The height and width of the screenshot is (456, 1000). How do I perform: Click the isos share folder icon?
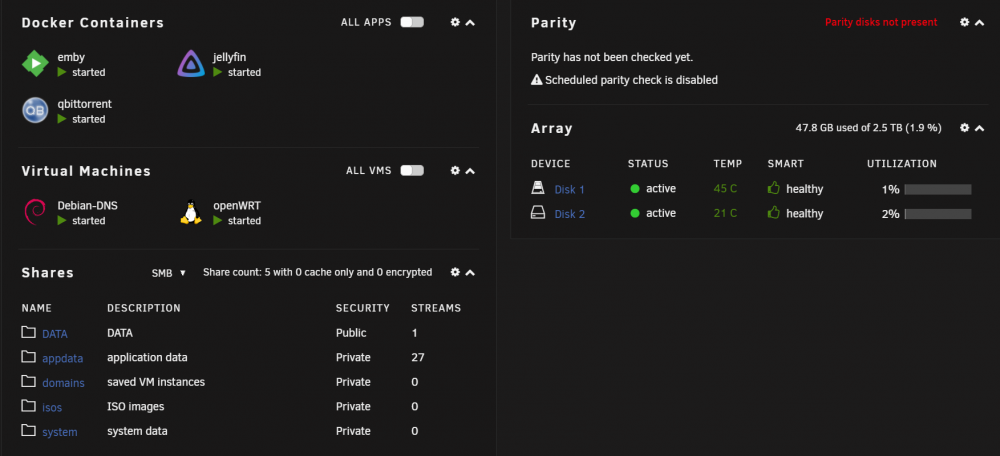pos(28,406)
